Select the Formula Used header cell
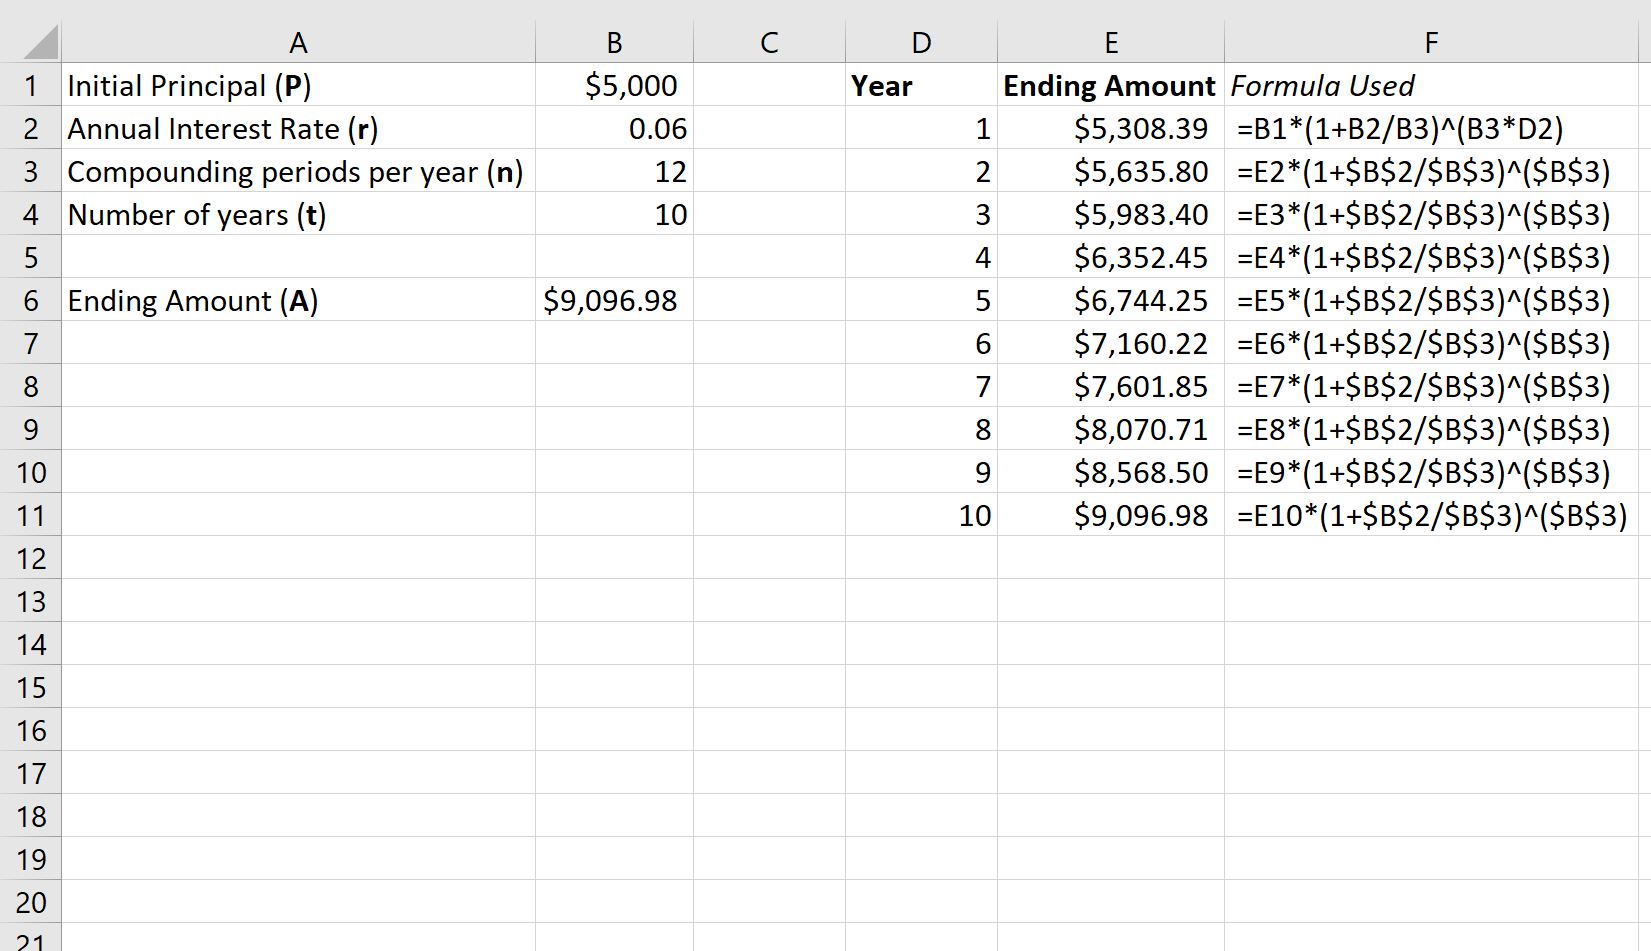This screenshot has height=951, width=1651. (x=1432, y=85)
